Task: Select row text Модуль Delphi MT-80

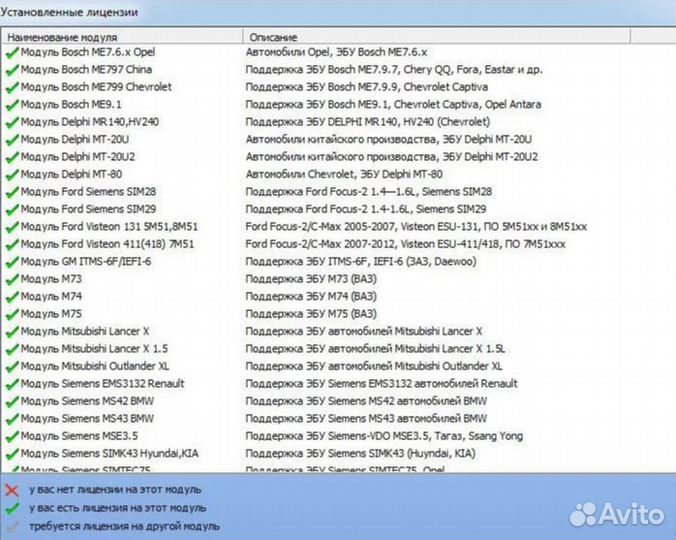Action: pyautogui.click(x=72, y=174)
